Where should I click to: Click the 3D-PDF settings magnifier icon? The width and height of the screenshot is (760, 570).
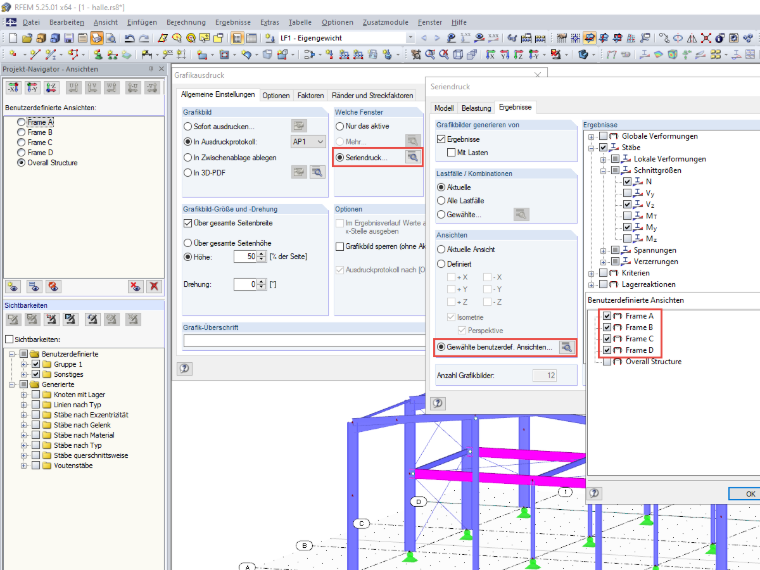[317, 172]
